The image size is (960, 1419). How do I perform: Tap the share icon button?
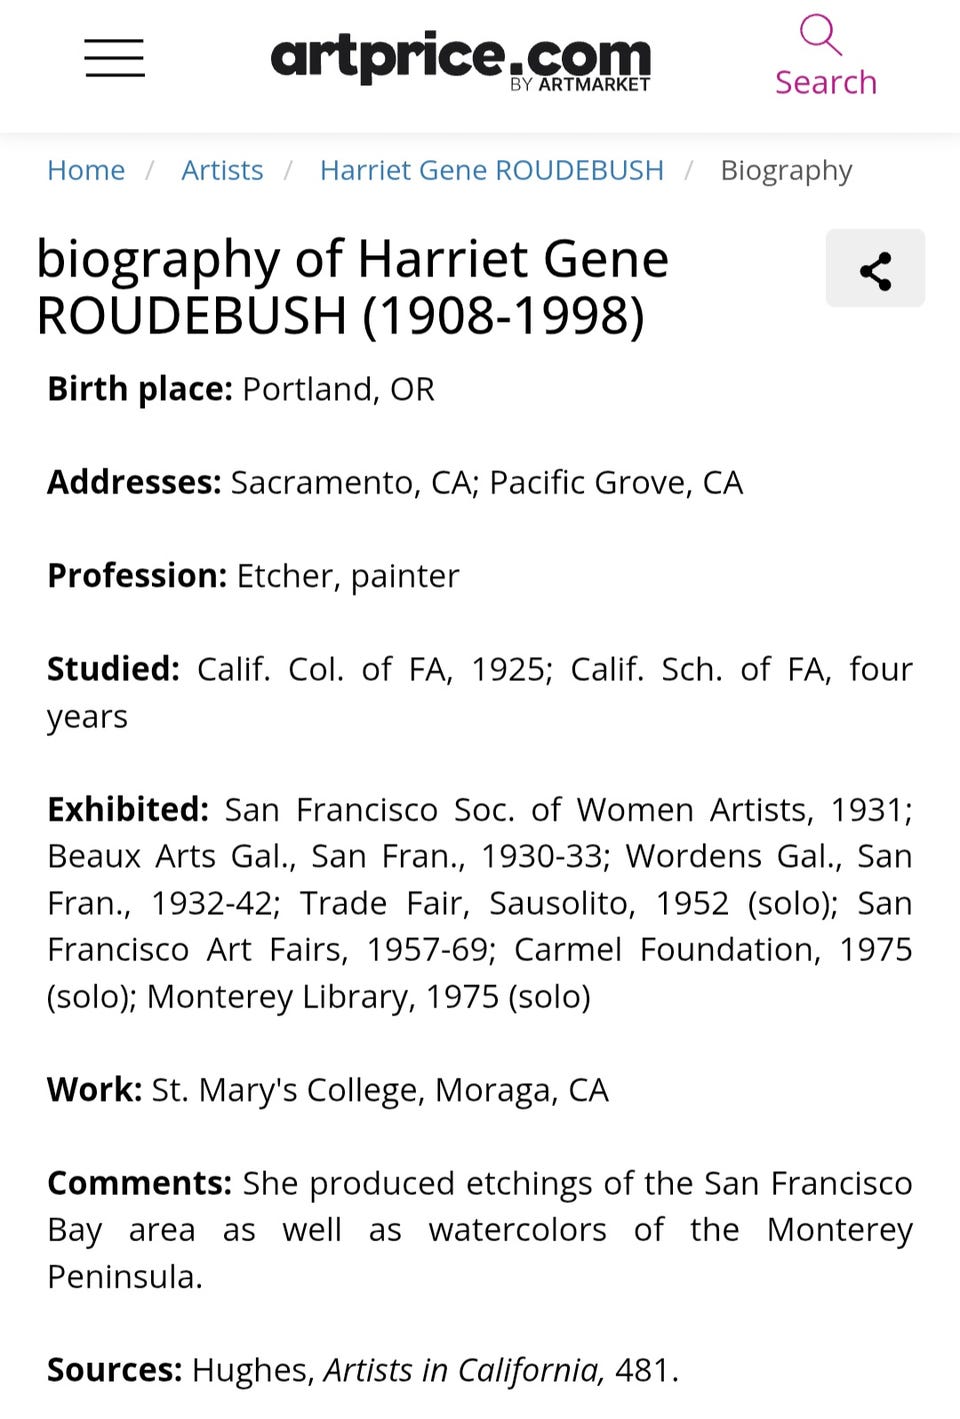point(875,268)
